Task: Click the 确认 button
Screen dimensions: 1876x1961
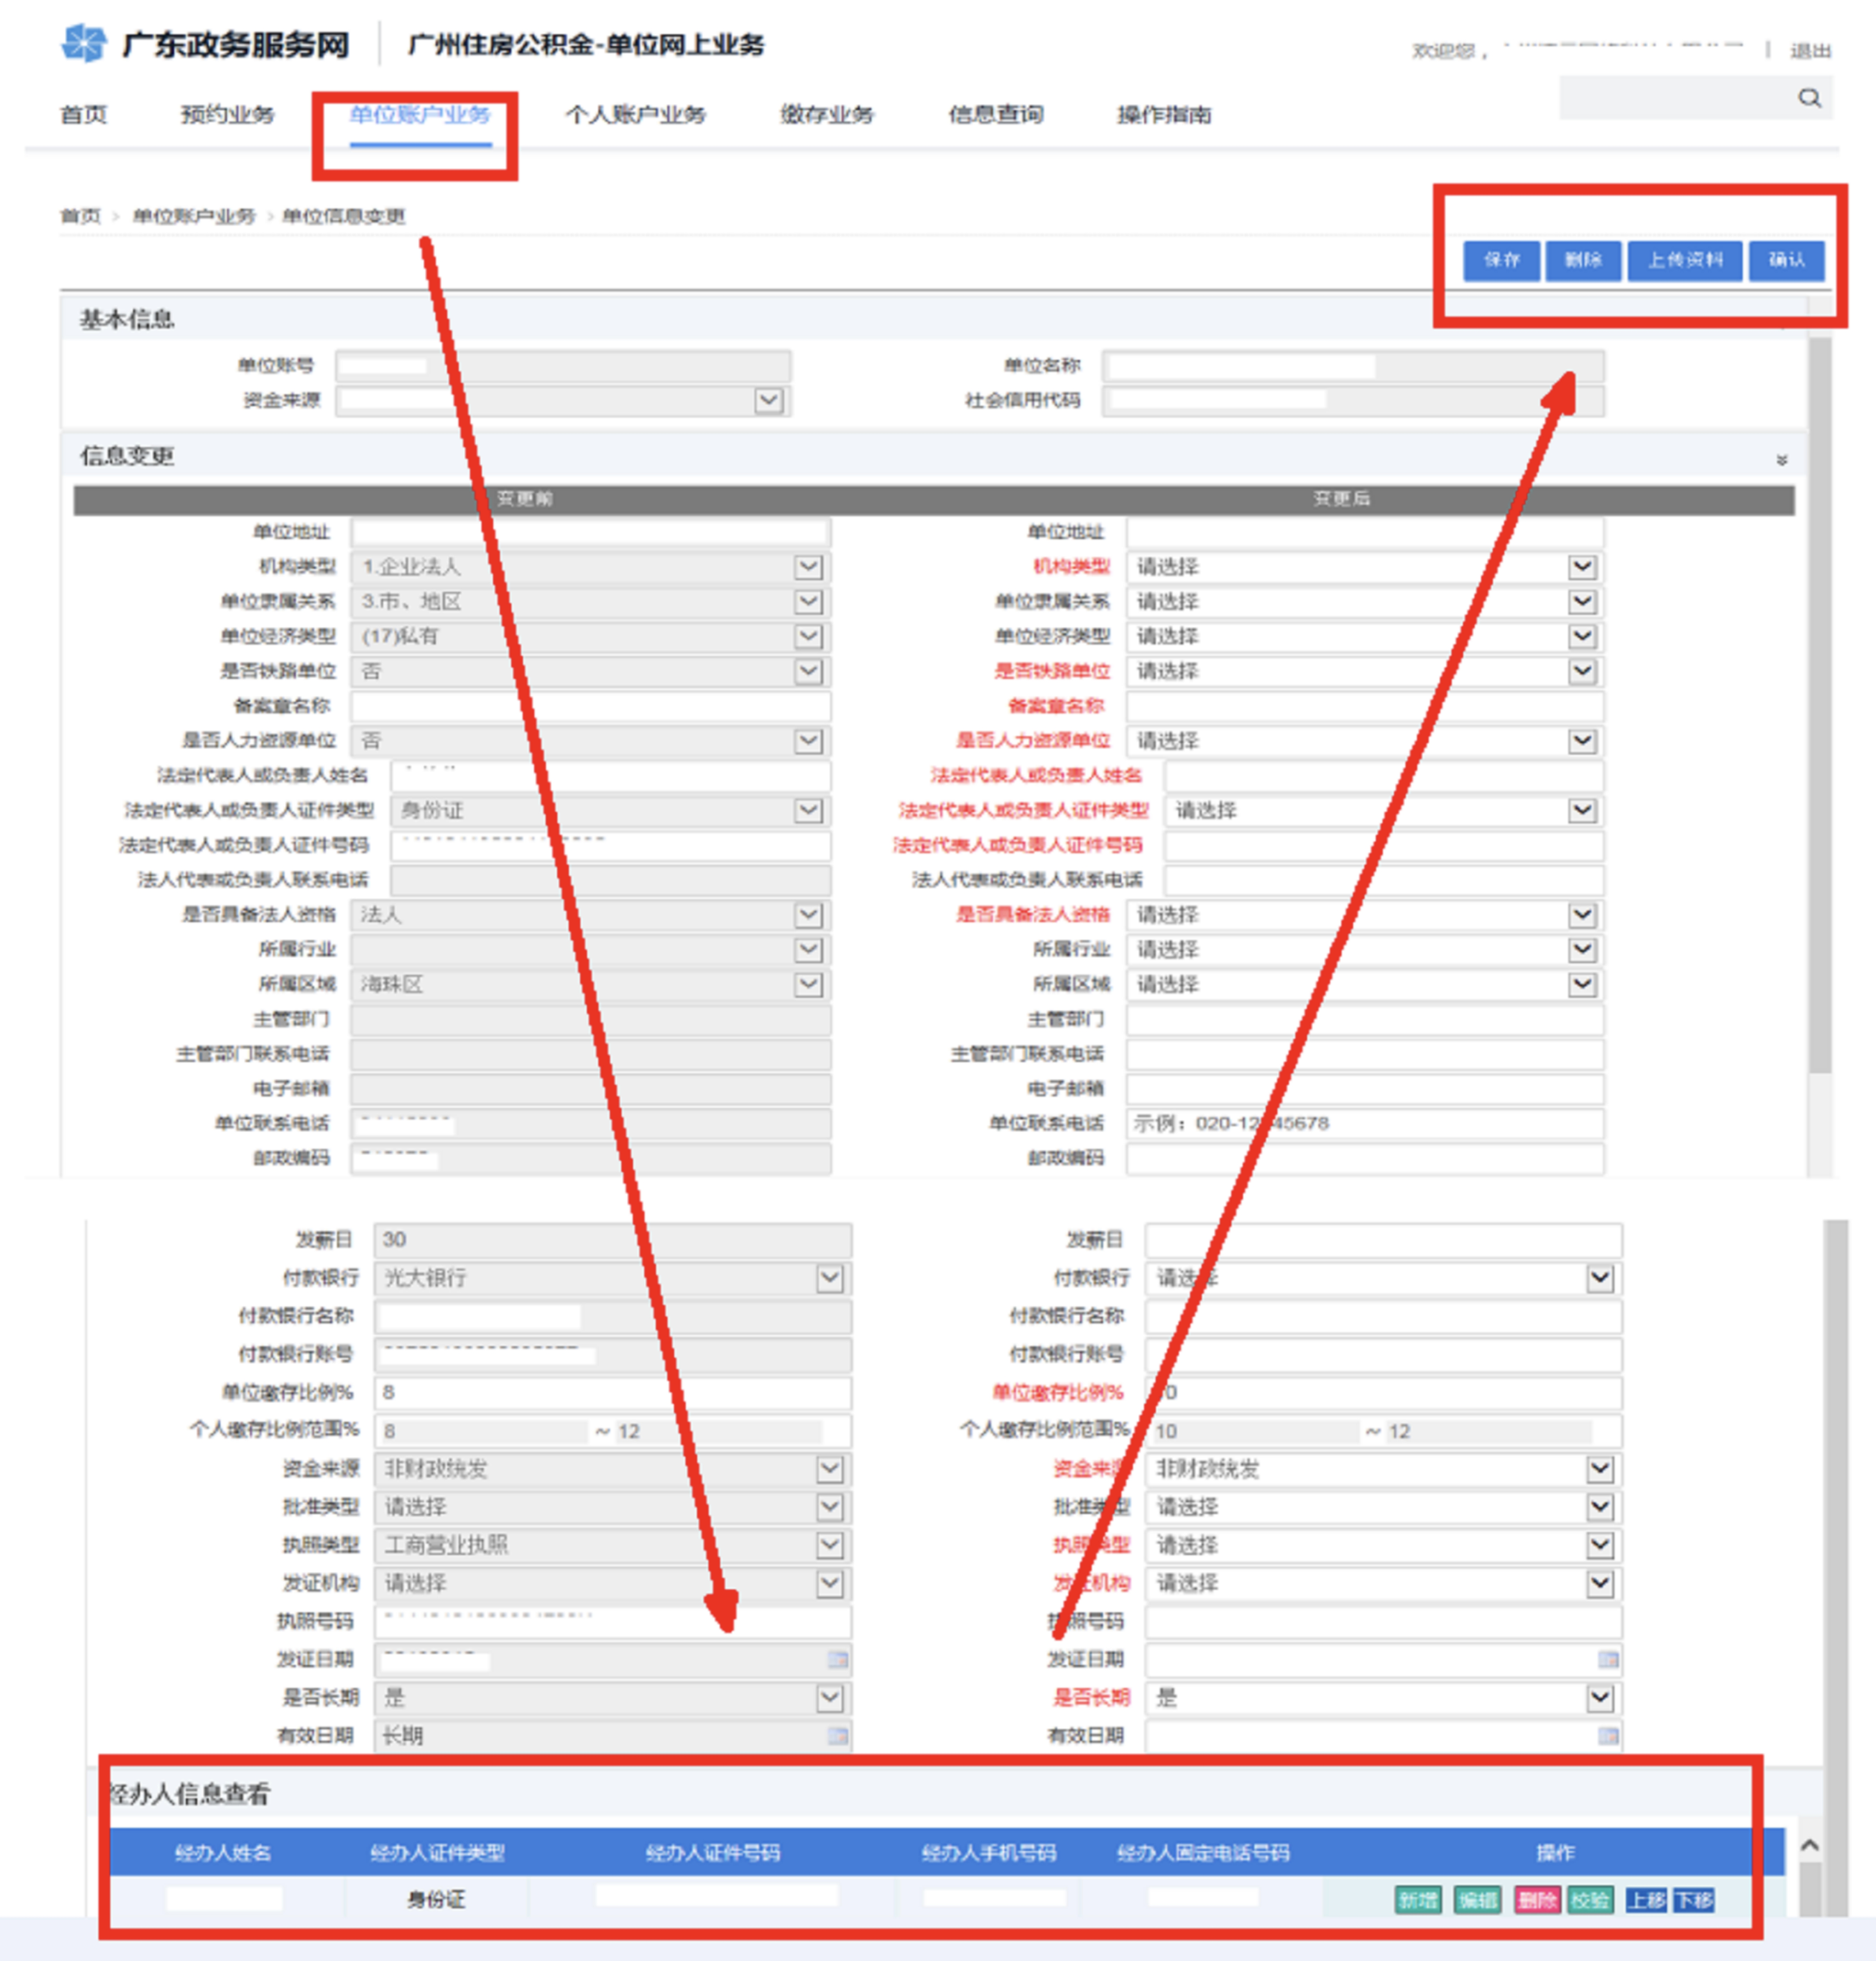Action: 1786,261
